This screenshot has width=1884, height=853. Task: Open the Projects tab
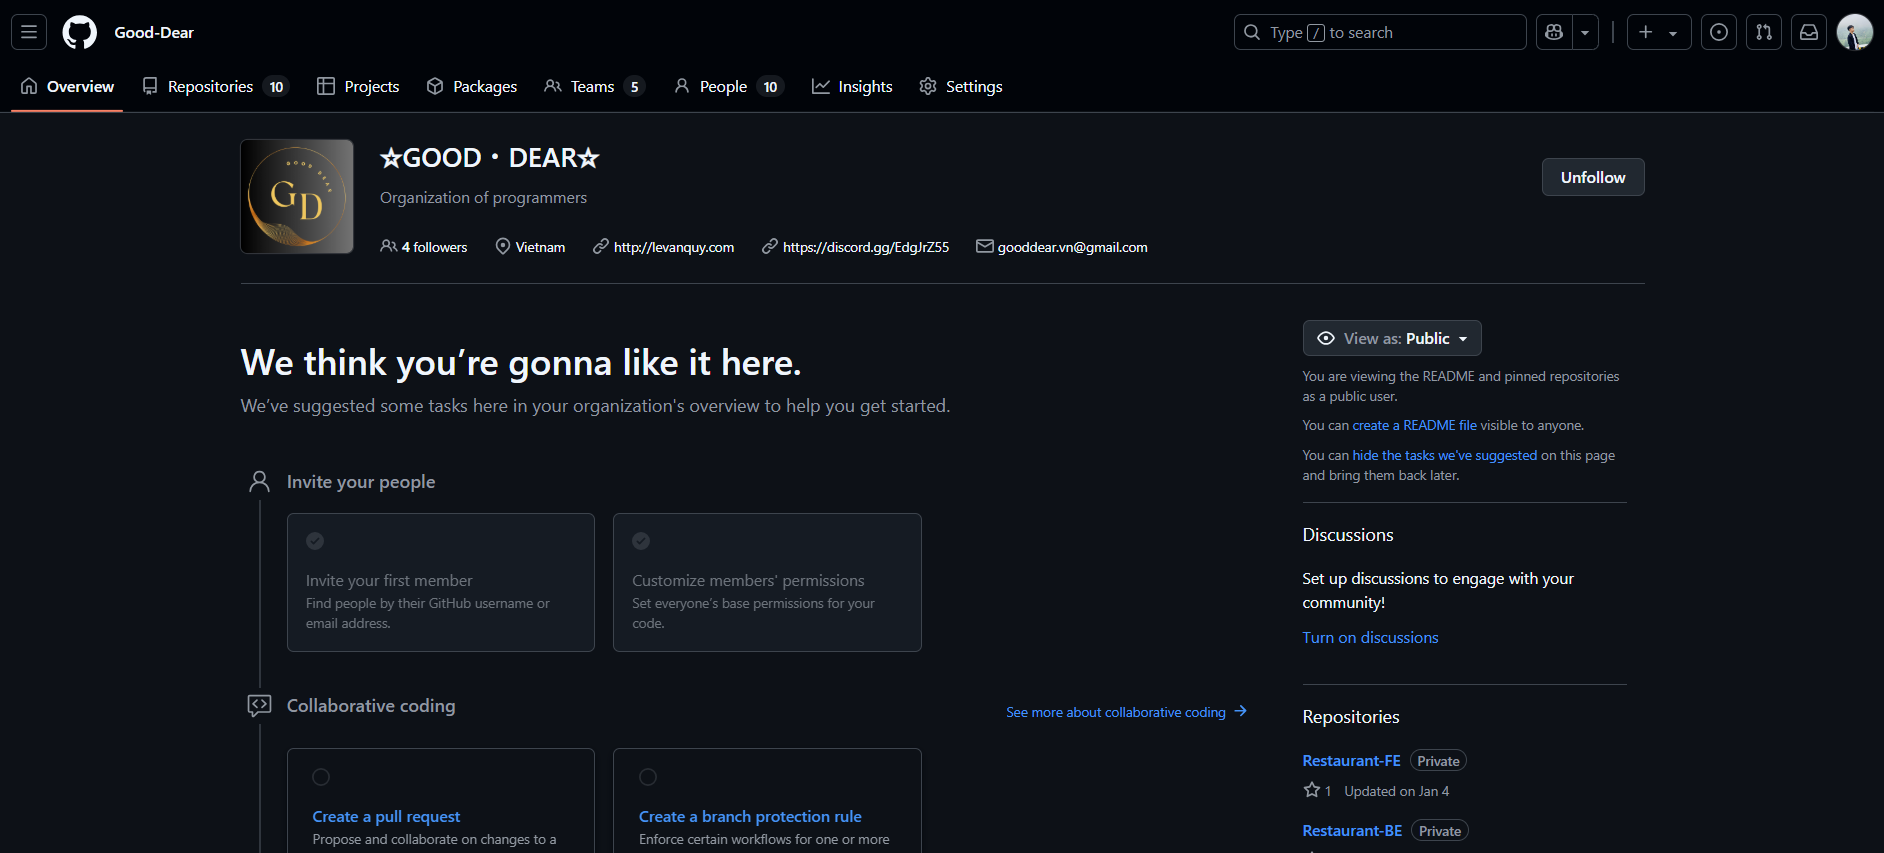tap(358, 86)
